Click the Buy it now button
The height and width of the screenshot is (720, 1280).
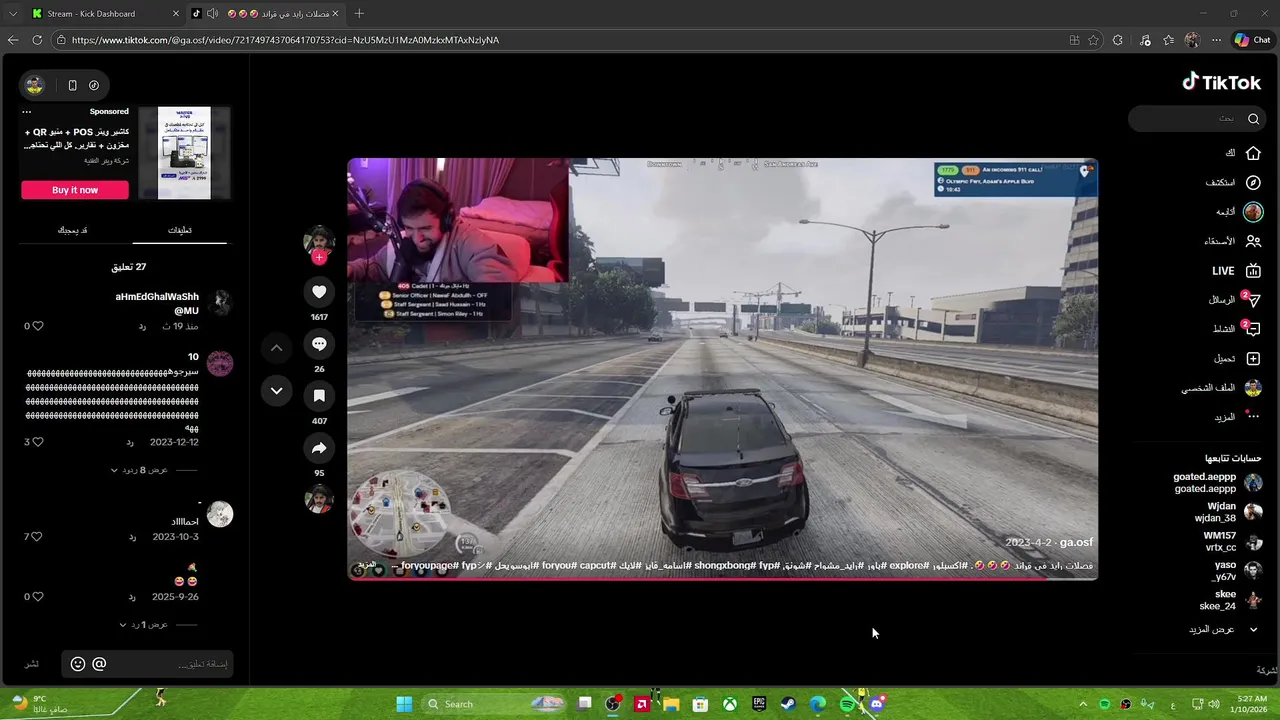pyautogui.click(x=75, y=190)
